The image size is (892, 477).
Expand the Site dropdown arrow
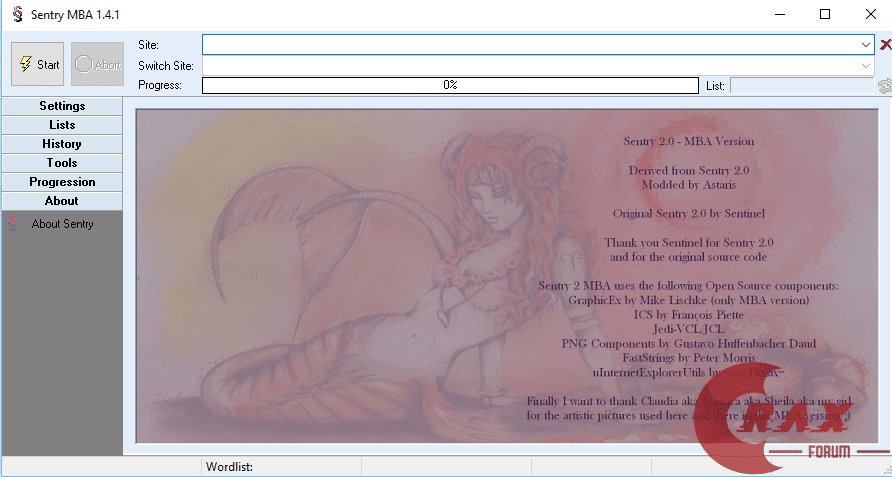click(866, 44)
